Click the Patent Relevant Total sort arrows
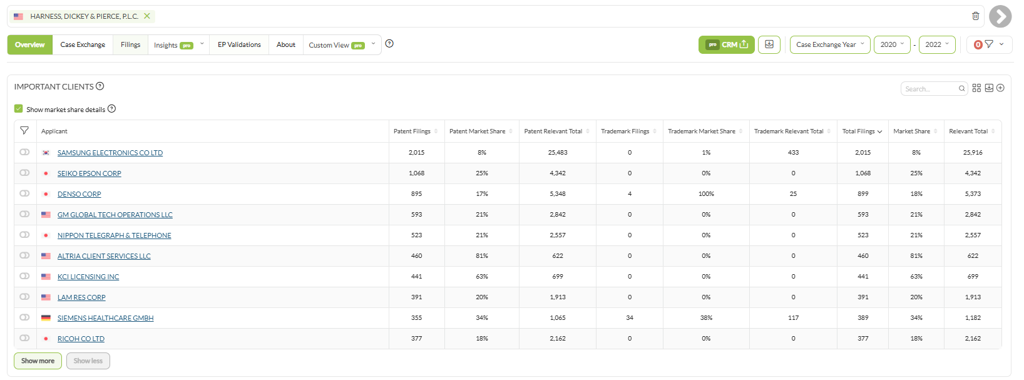The width and height of the screenshot is (1024, 380). (x=587, y=131)
